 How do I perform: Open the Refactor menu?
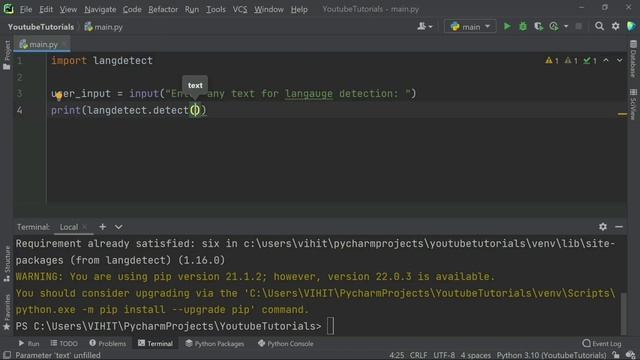(x=163, y=9)
